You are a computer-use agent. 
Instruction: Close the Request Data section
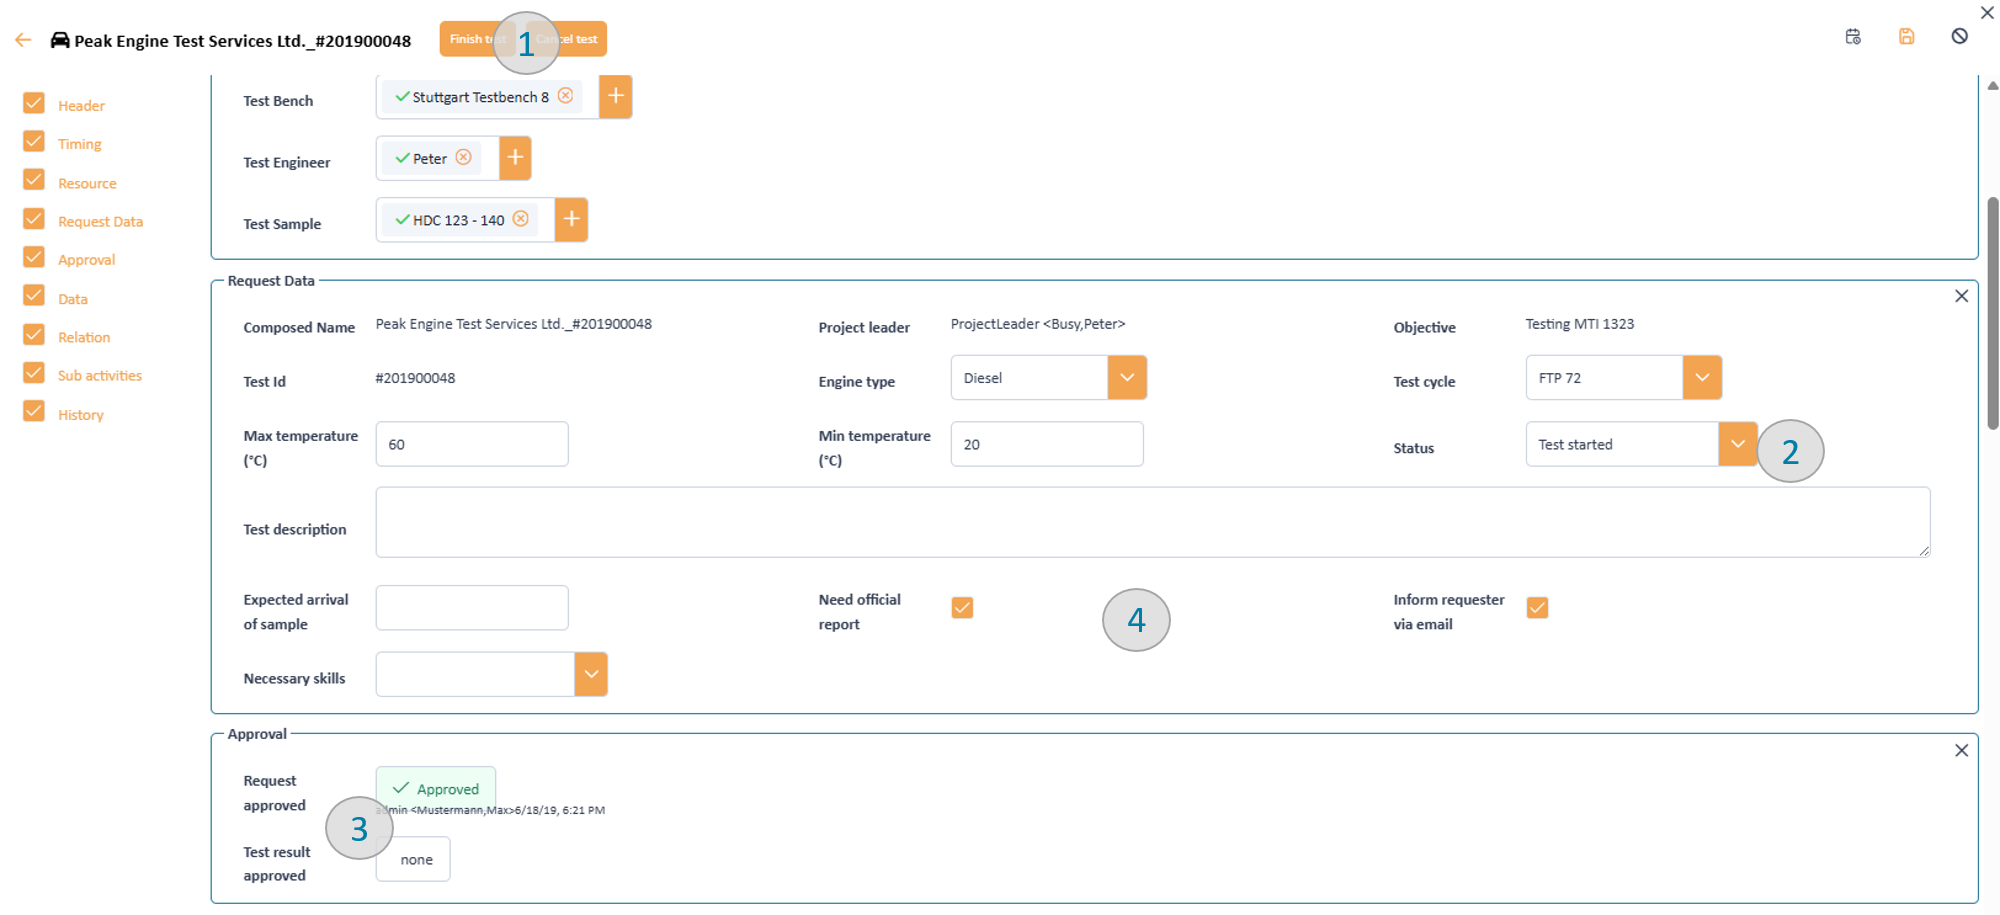(x=1961, y=296)
